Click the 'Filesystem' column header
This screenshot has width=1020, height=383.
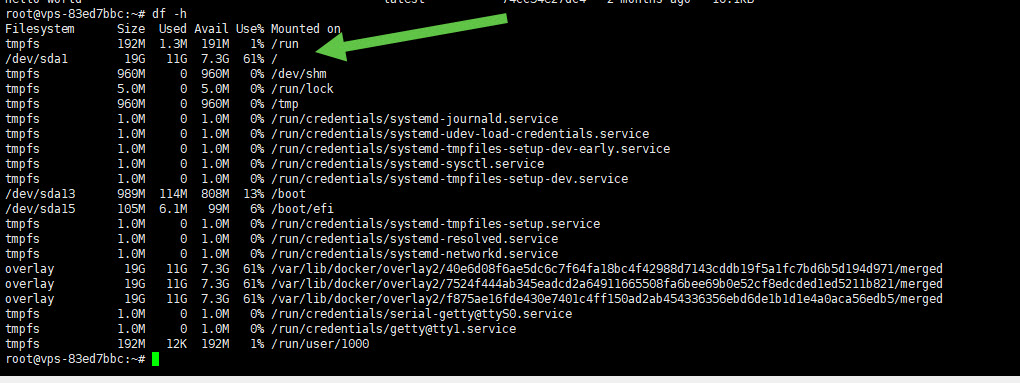tap(40, 29)
